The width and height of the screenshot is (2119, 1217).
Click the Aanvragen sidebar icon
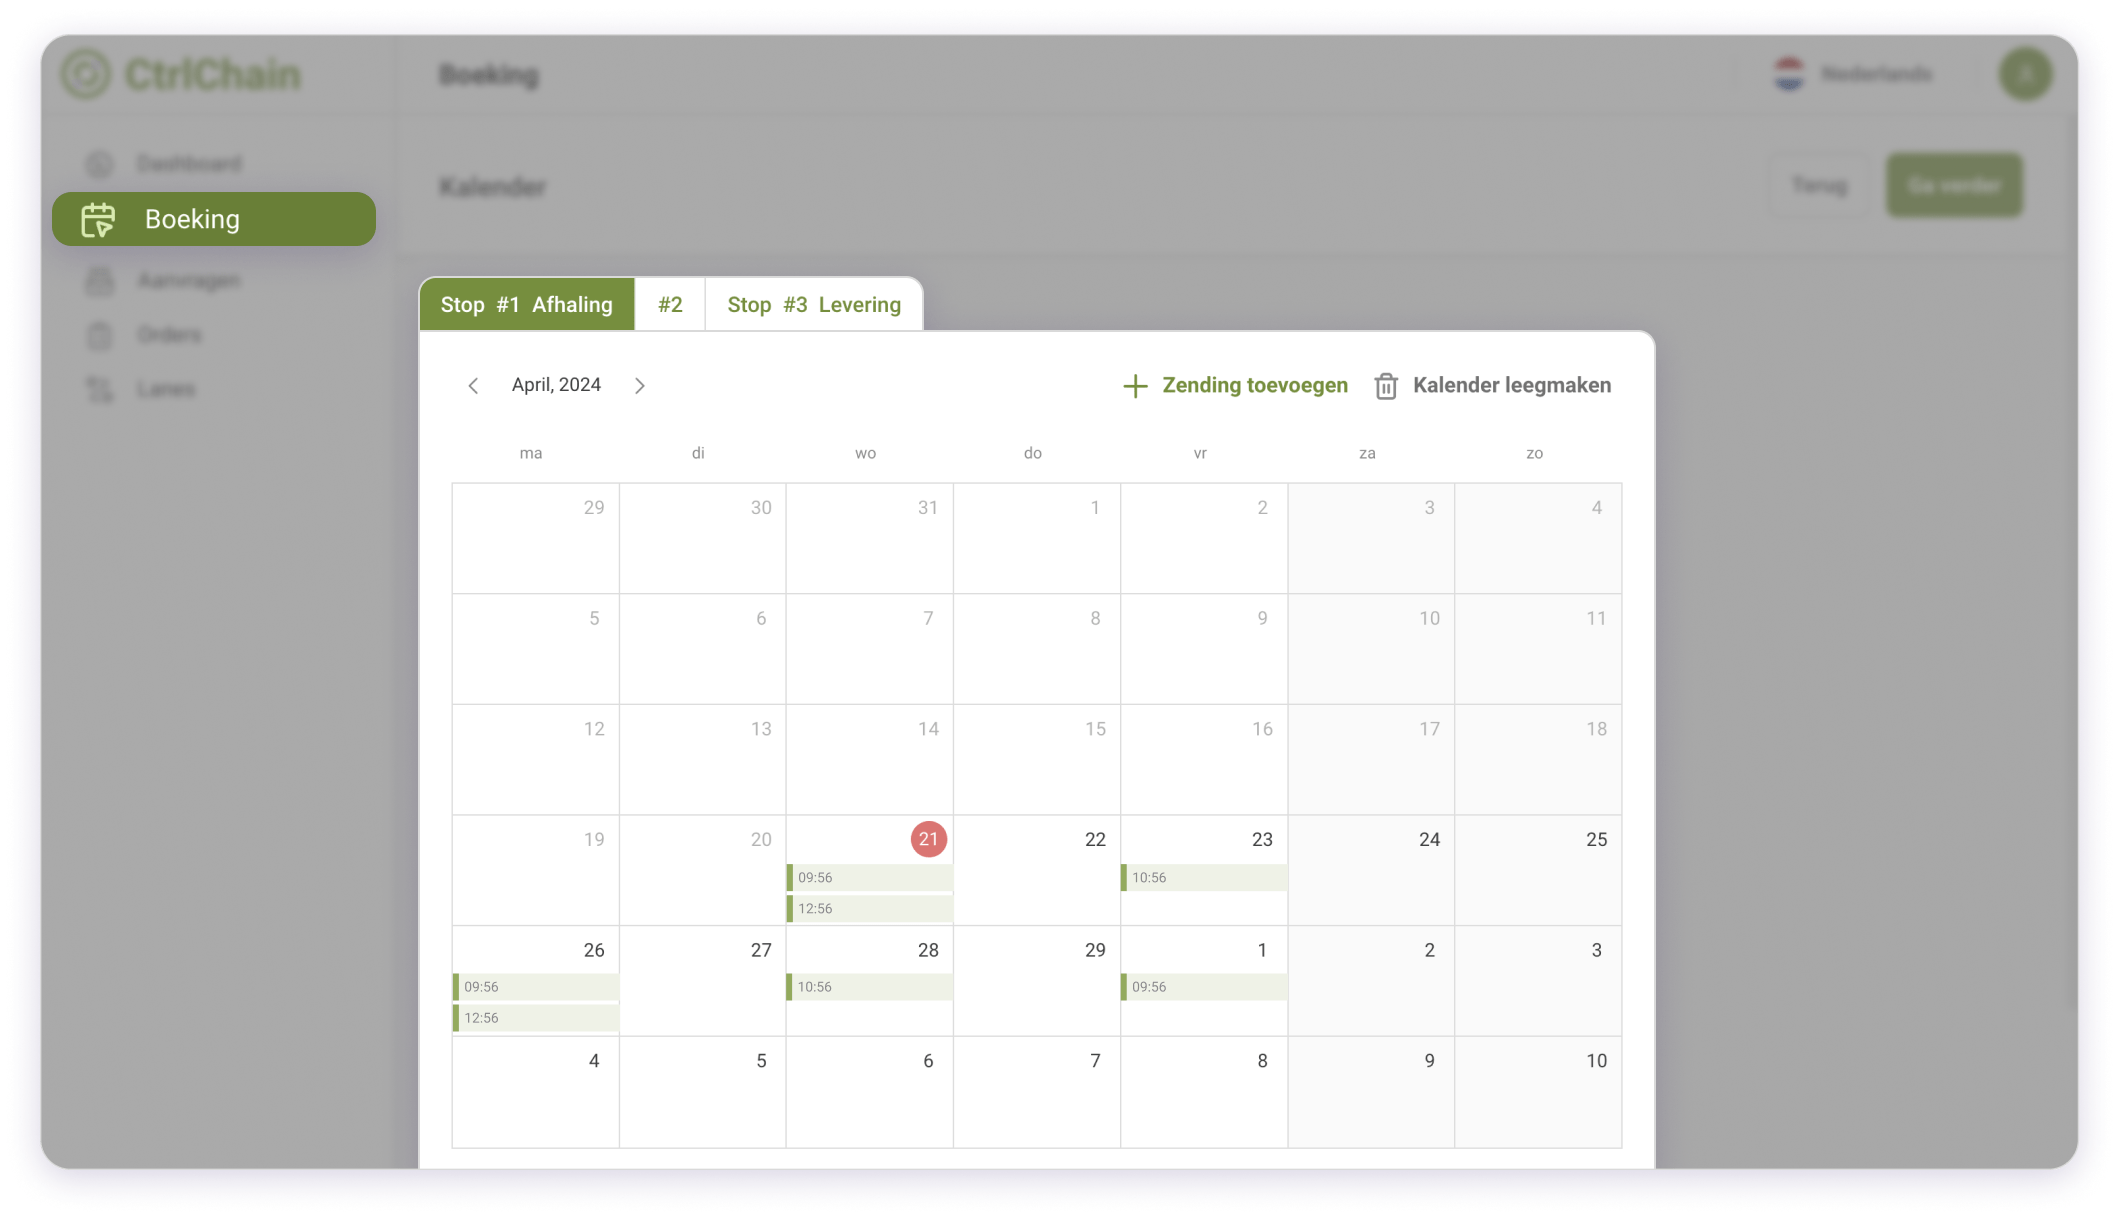(99, 281)
